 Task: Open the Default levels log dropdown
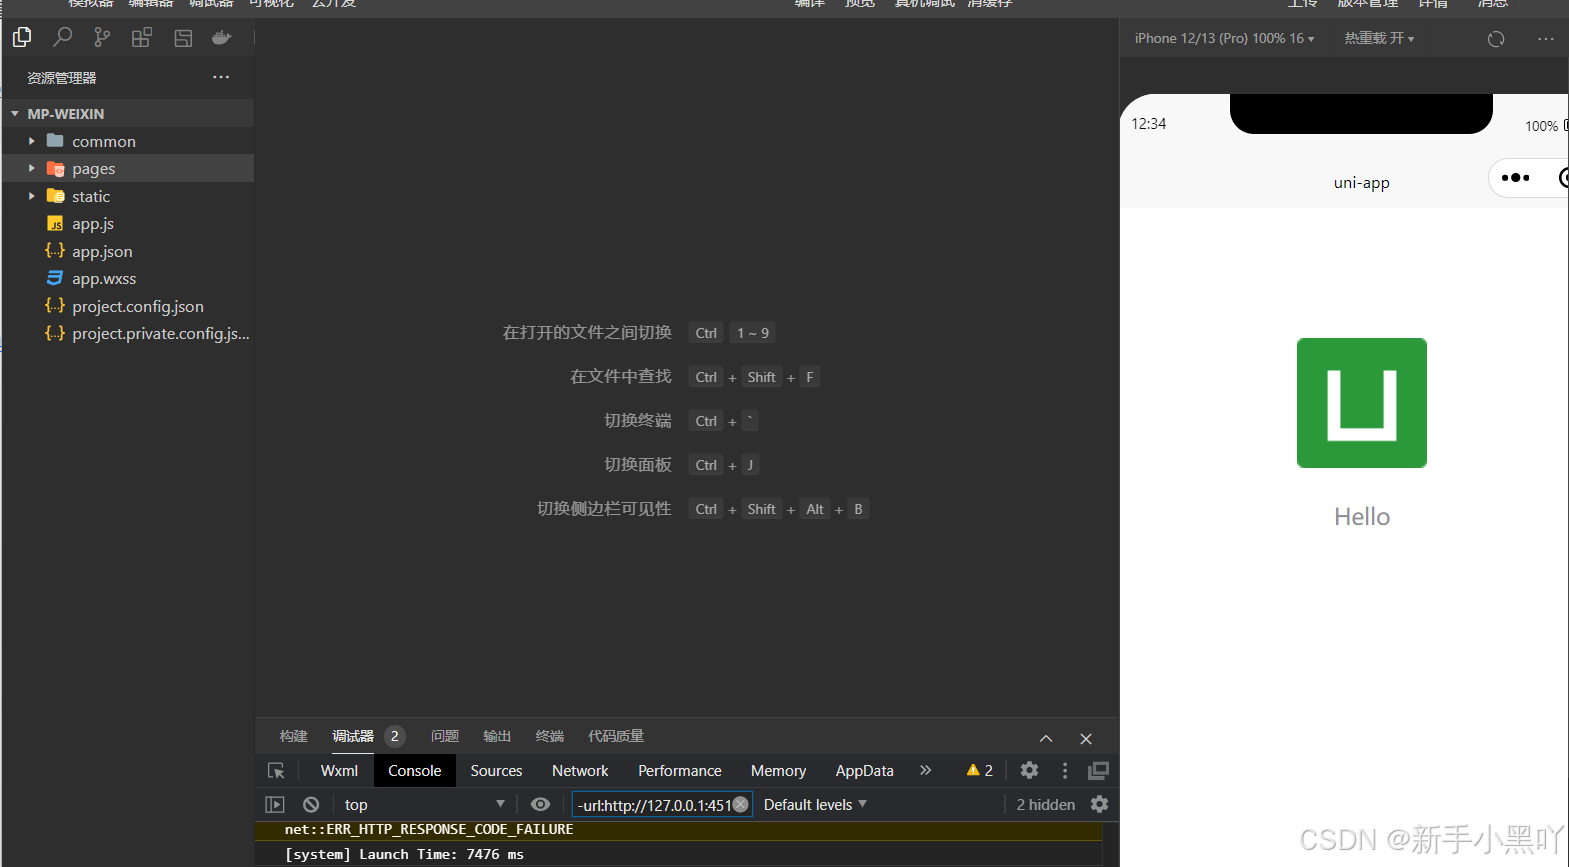815,804
